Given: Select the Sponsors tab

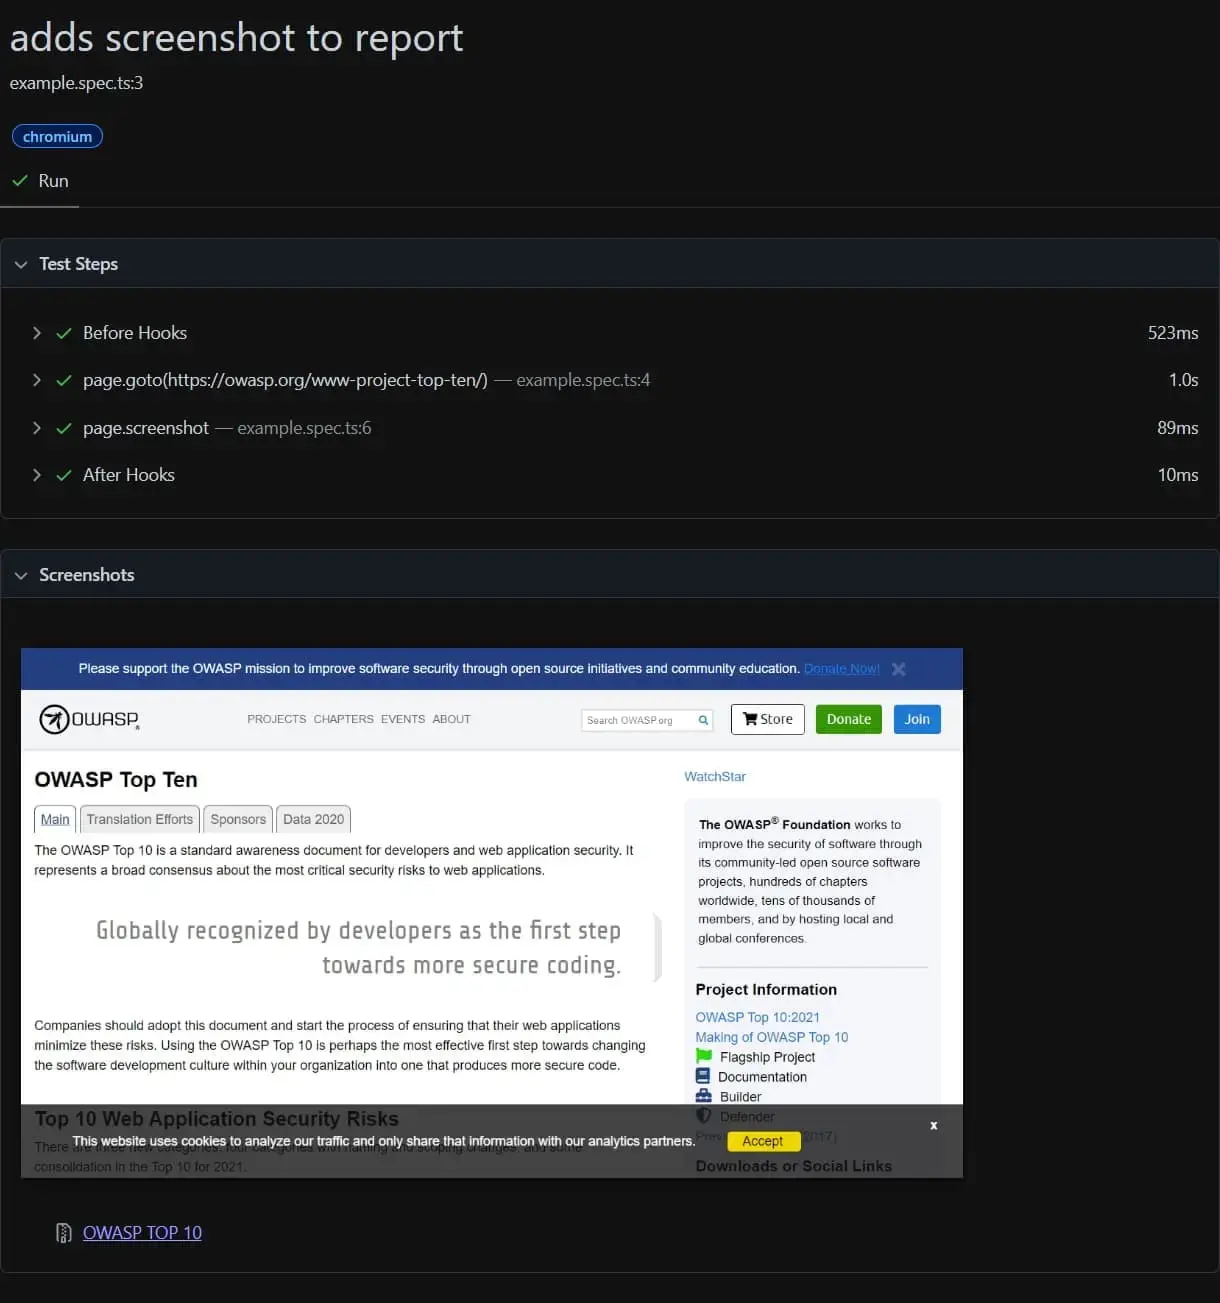Looking at the screenshot, I should (x=238, y=819).
